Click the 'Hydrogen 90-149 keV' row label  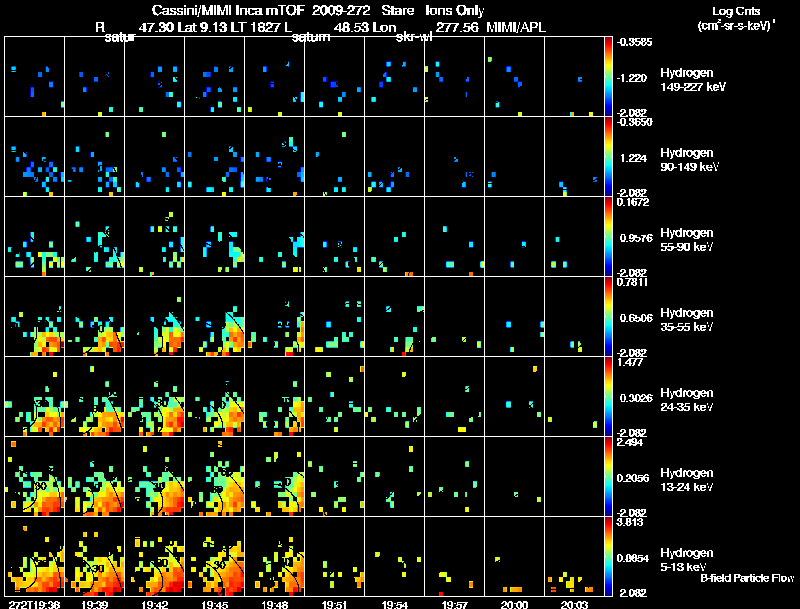tap(690, 160)
